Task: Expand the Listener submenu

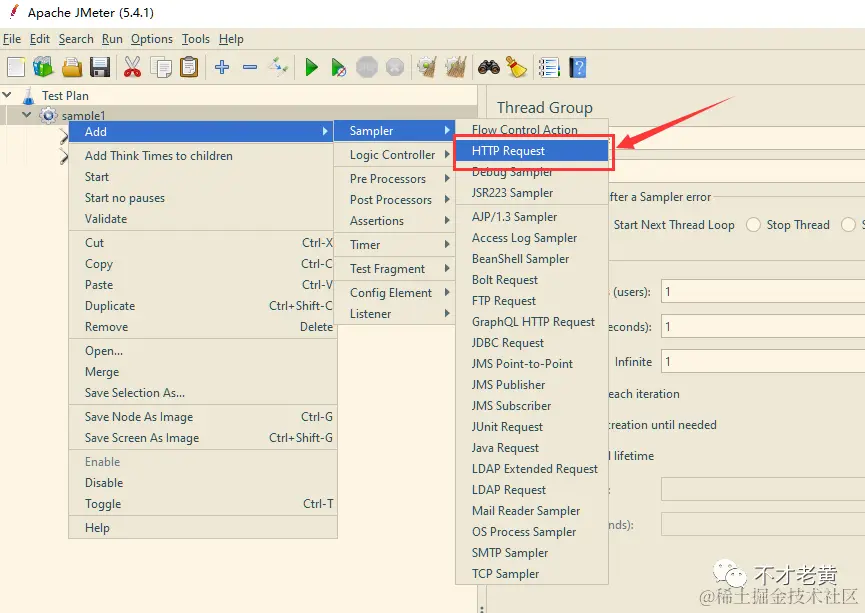Action: (394, 313)
